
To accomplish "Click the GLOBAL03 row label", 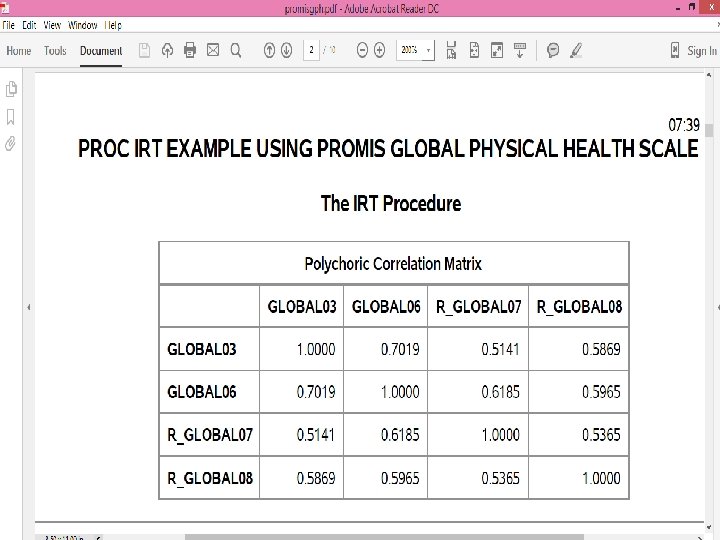I will 202,349.
